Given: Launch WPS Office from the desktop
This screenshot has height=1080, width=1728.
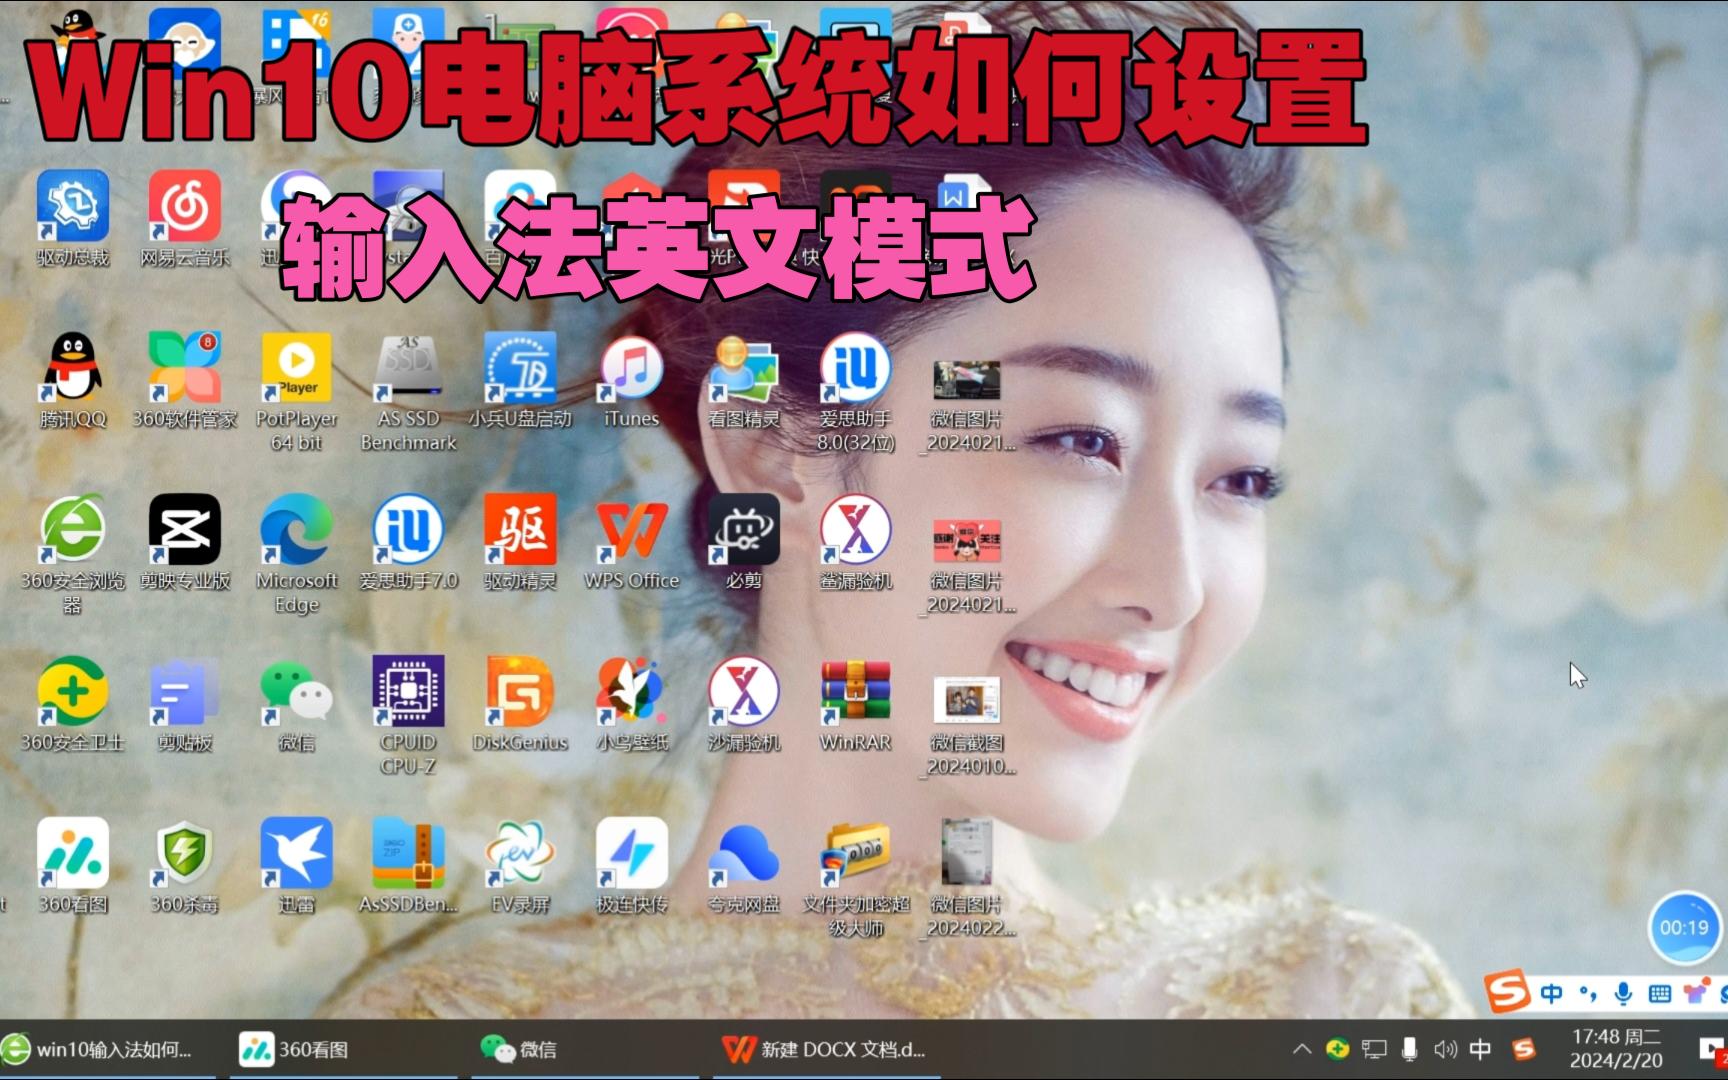Looking at the screenshot, I should point(632,543).
